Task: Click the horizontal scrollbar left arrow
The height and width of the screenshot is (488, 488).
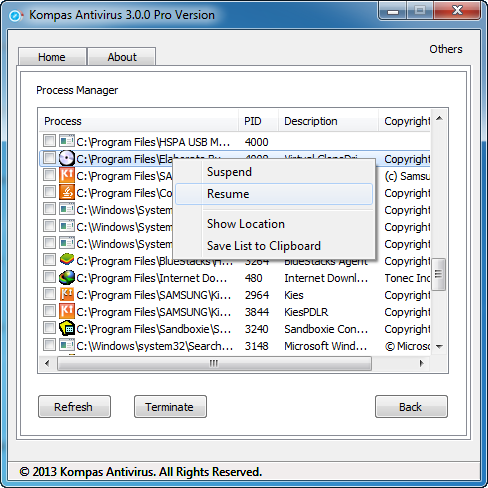Action: 47,363
